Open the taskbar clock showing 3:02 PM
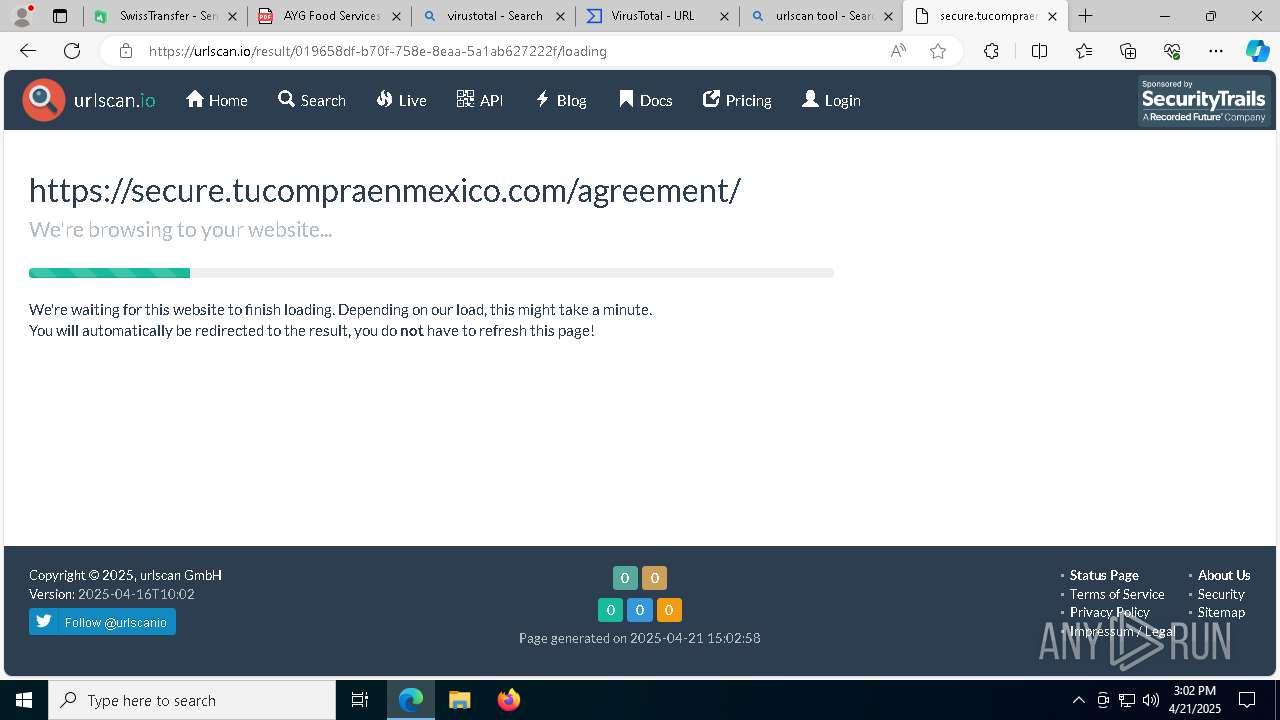 1195,700
